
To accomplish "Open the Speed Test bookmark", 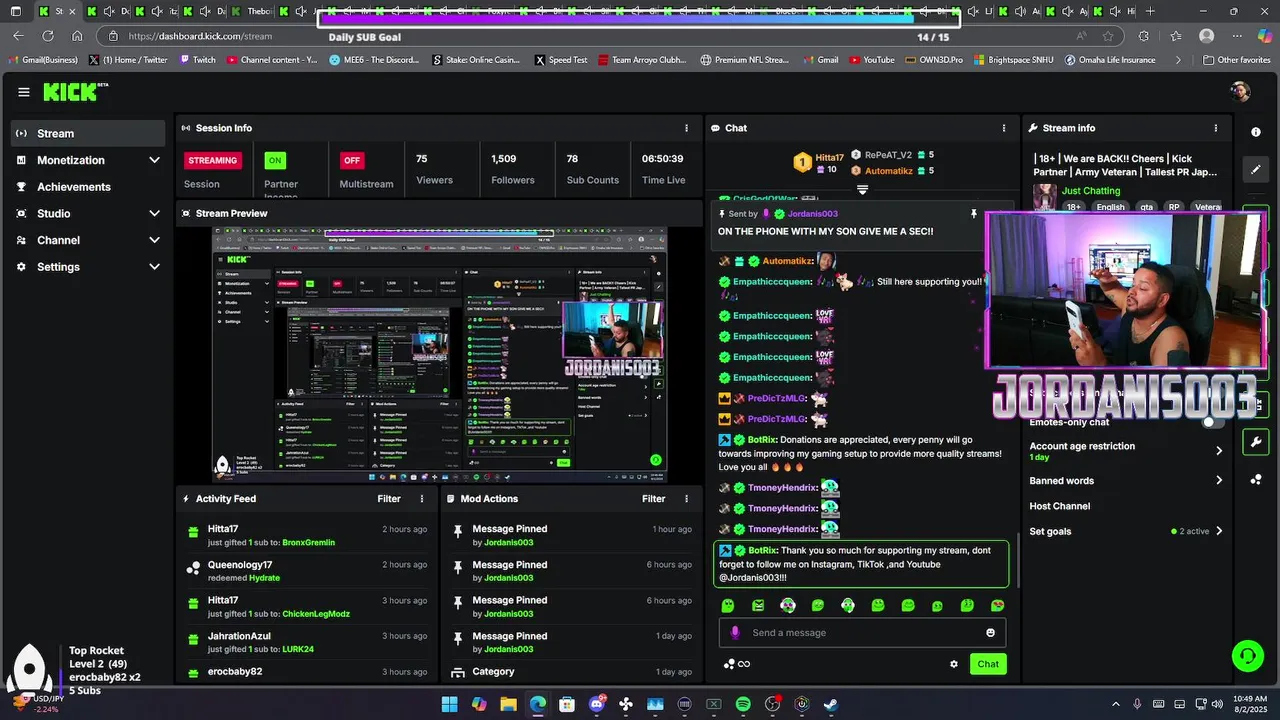I will click(561, 60).
